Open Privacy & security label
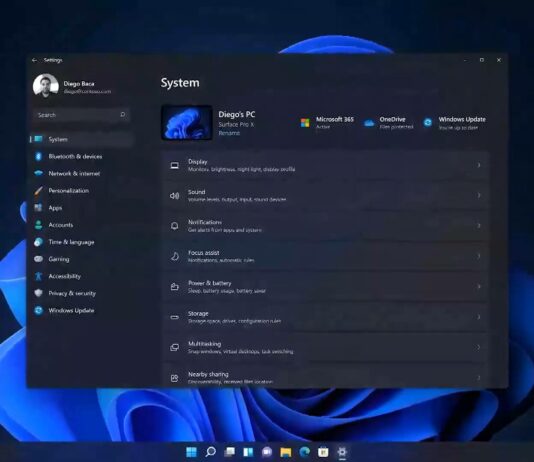This screenshot has height=462, width=534. coord(72,293)
